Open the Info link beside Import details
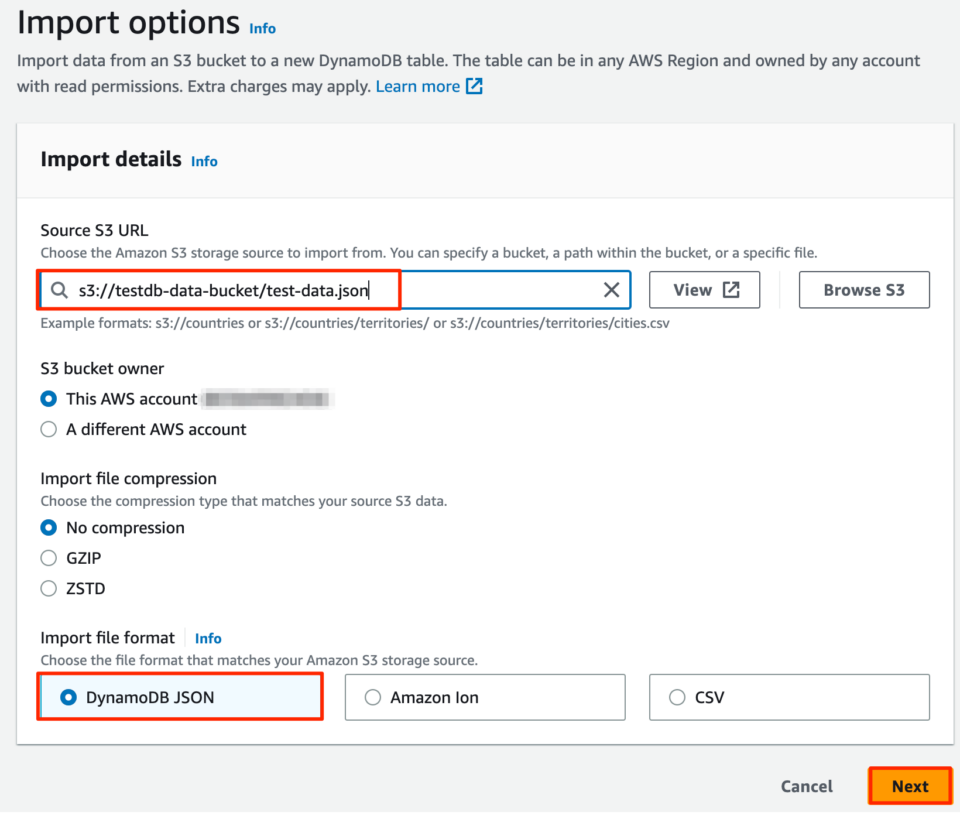 coord(204,161)
